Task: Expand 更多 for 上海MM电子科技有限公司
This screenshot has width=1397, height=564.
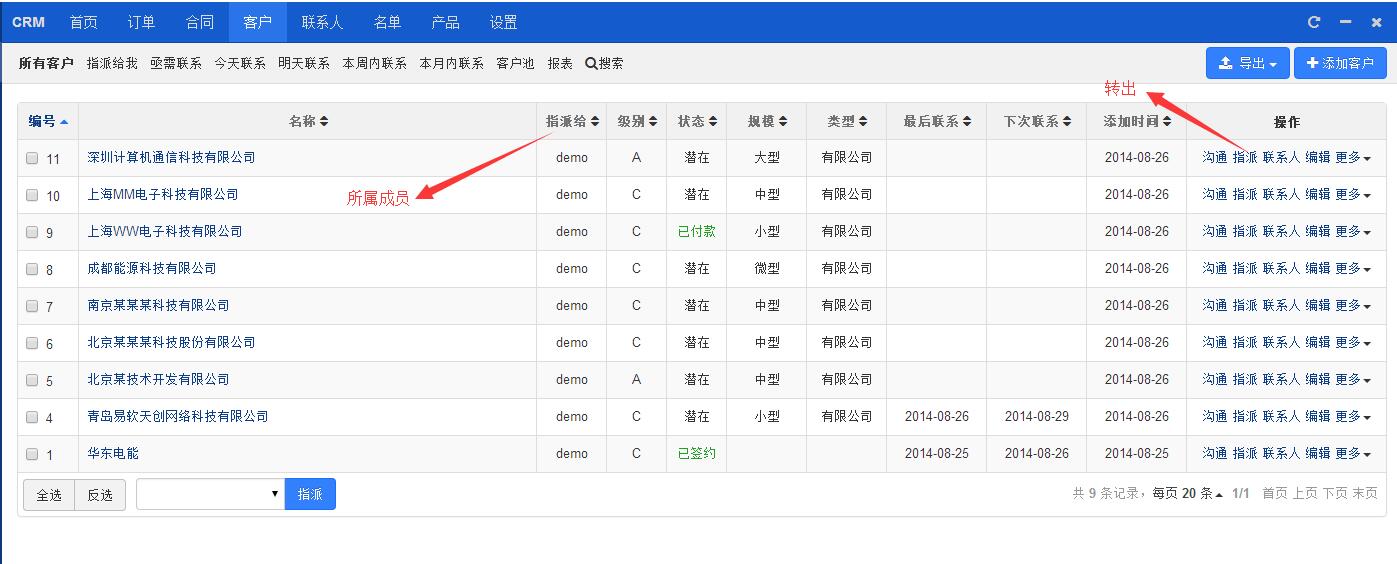Action: [x=1353, y=194]
